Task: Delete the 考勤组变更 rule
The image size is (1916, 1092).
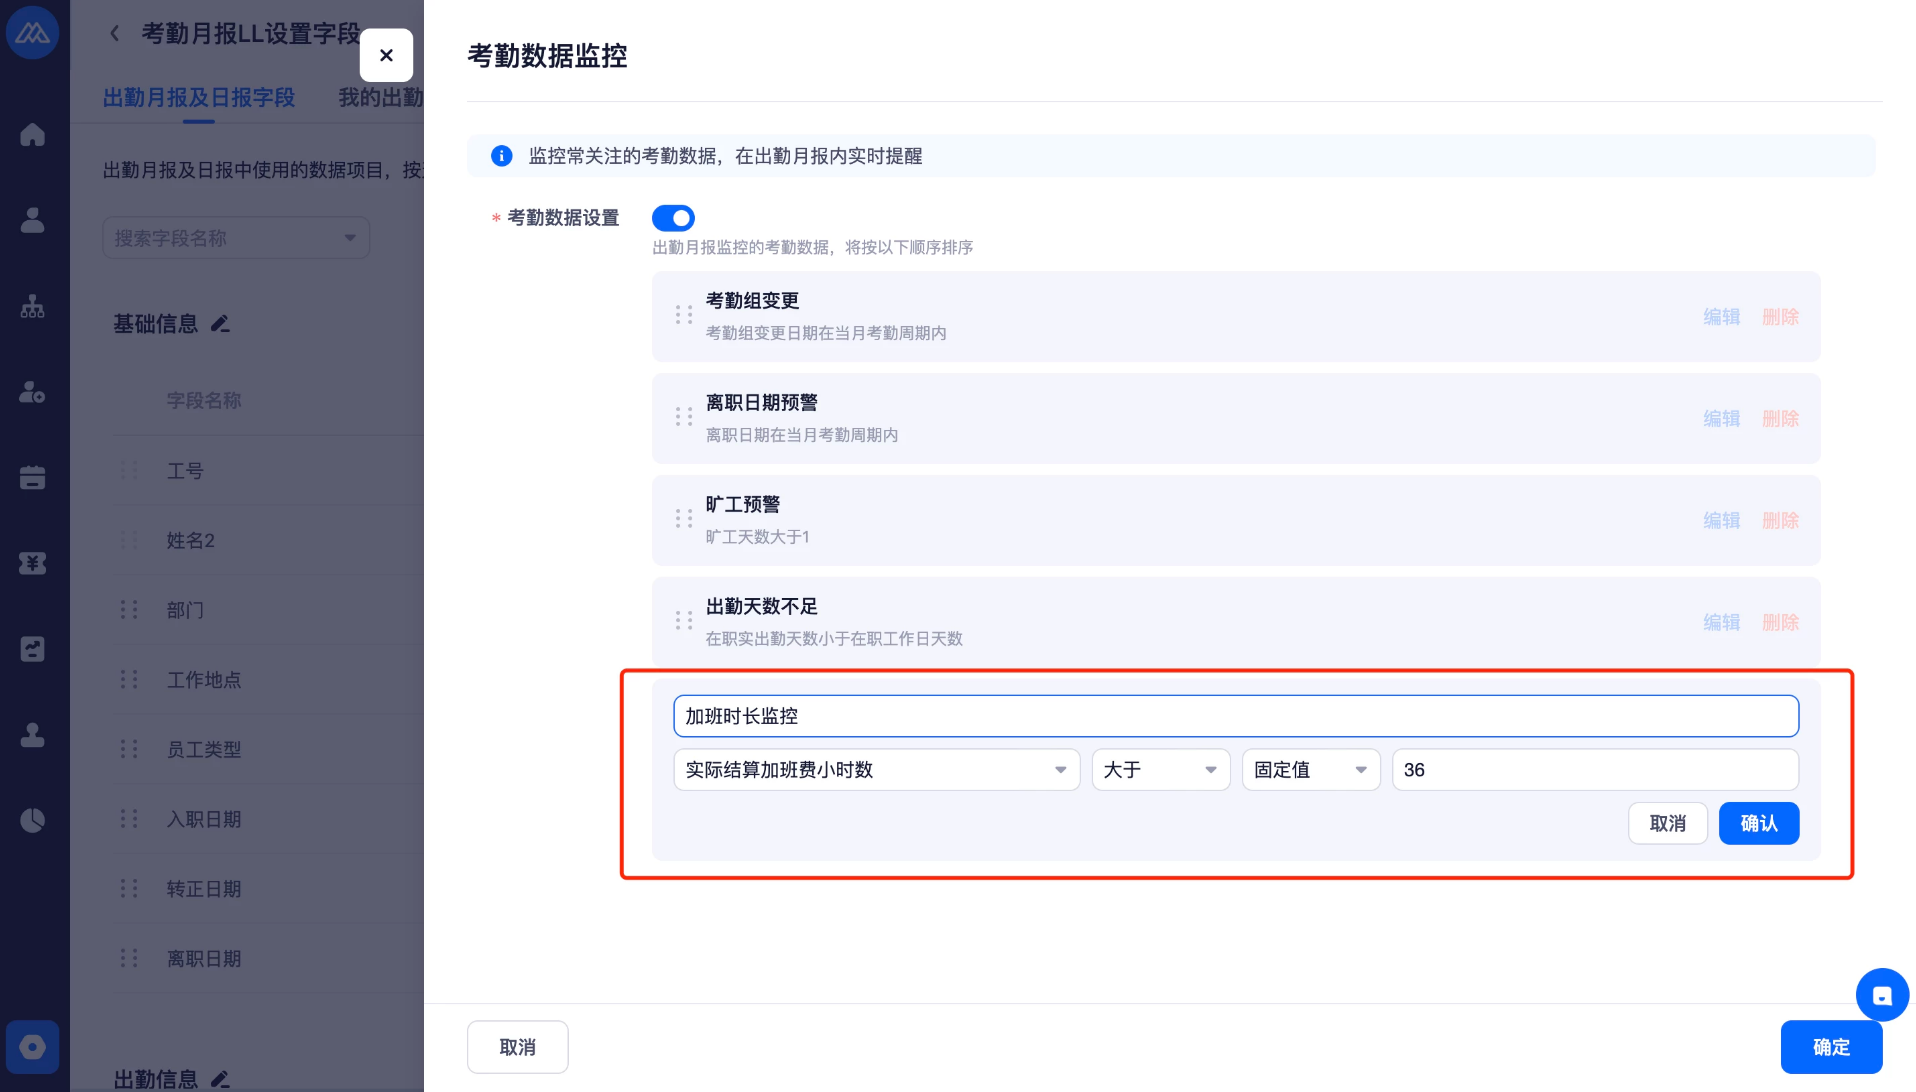Action: click(1780, 317)
